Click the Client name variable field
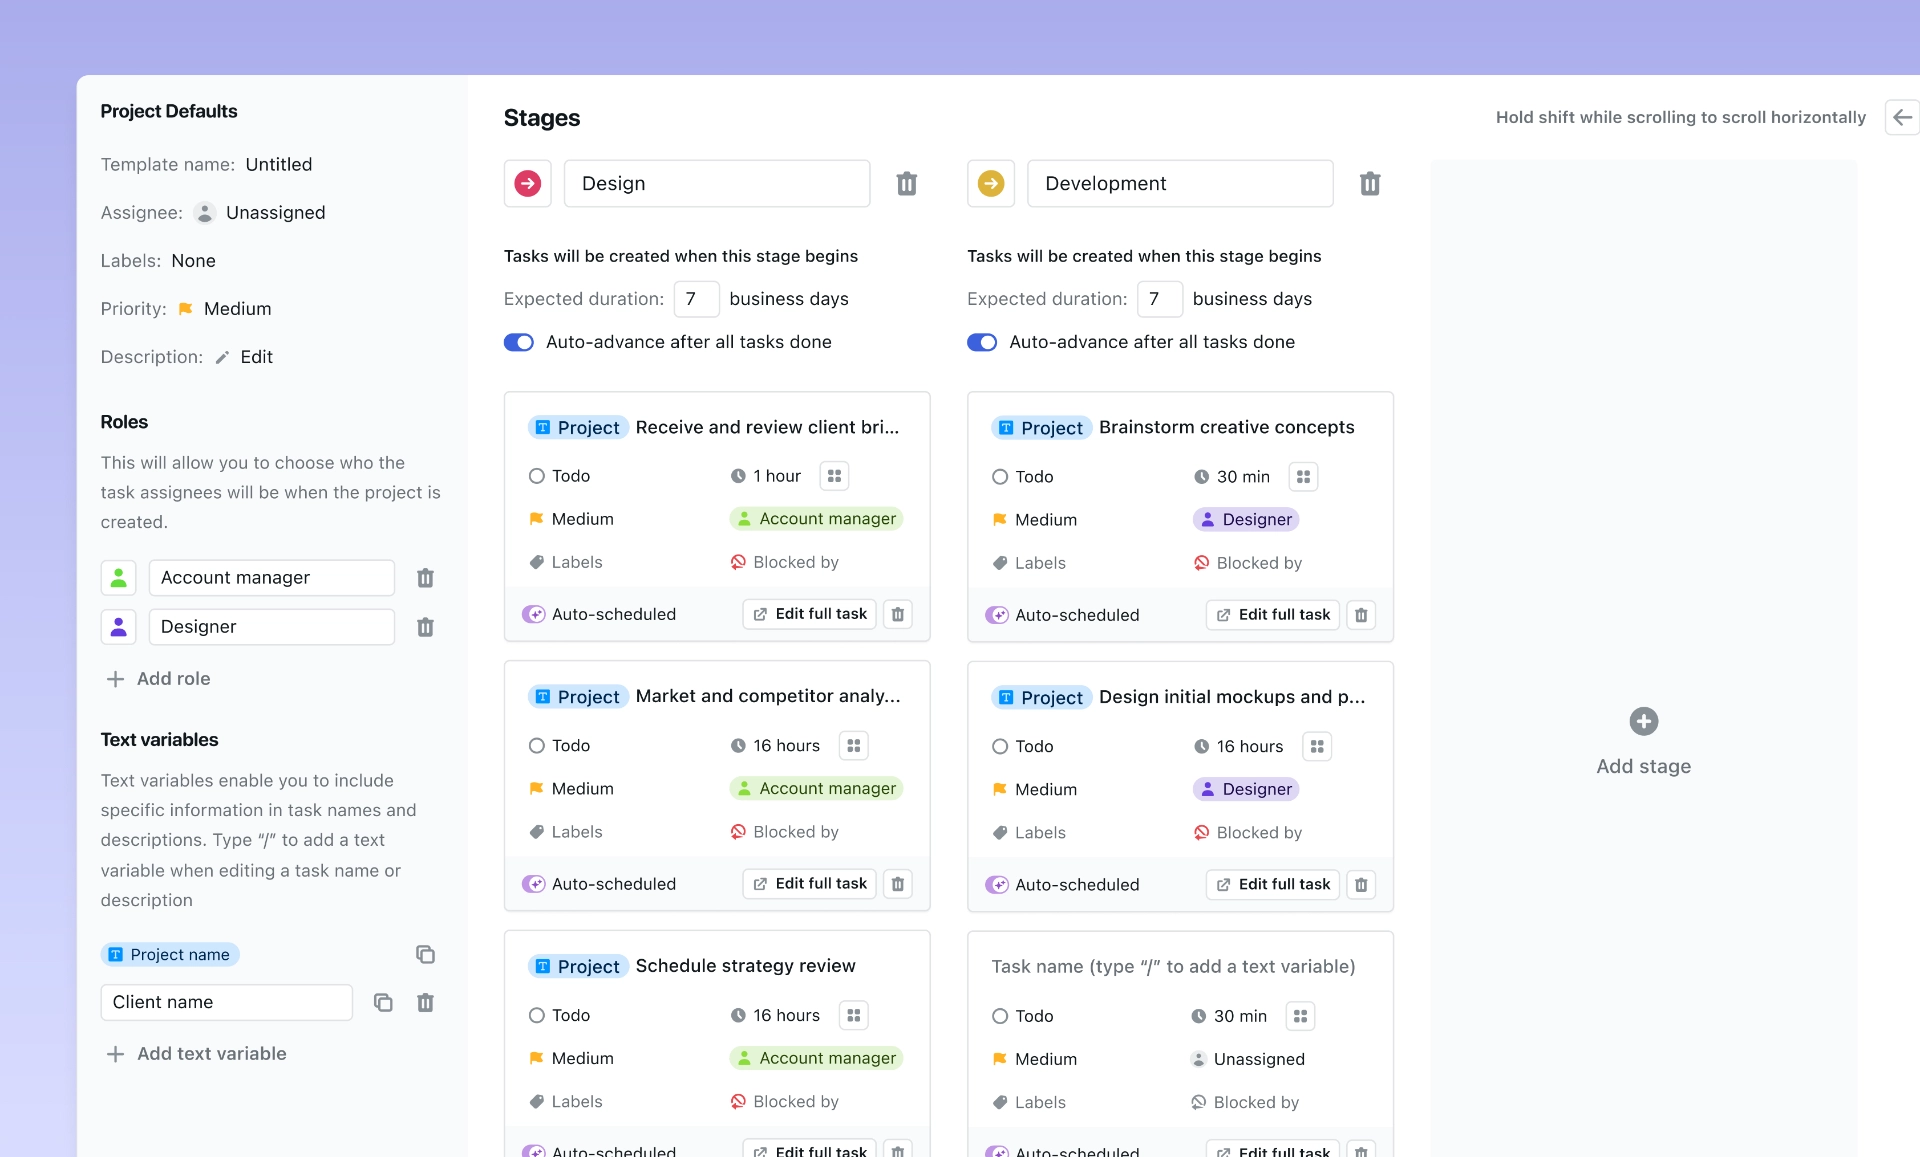Screen dimensions: 1920x1157 [x=227, y=1002]
